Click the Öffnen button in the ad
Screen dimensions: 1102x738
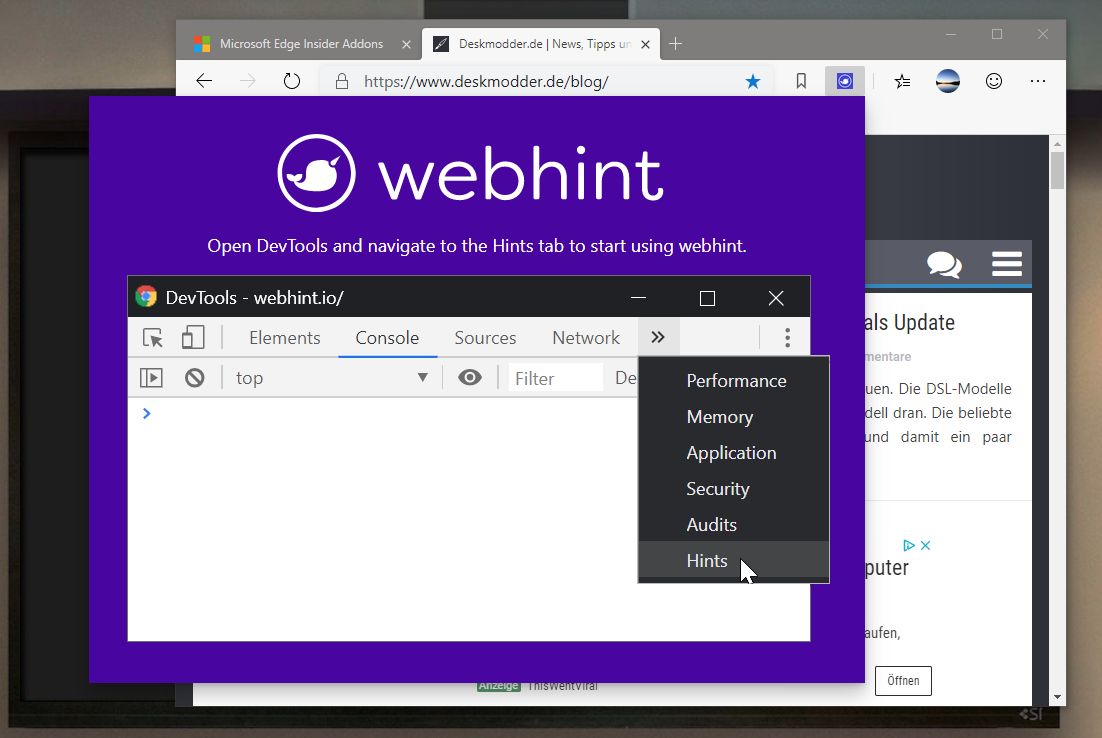pyautogui.click(x=902, y=681)
